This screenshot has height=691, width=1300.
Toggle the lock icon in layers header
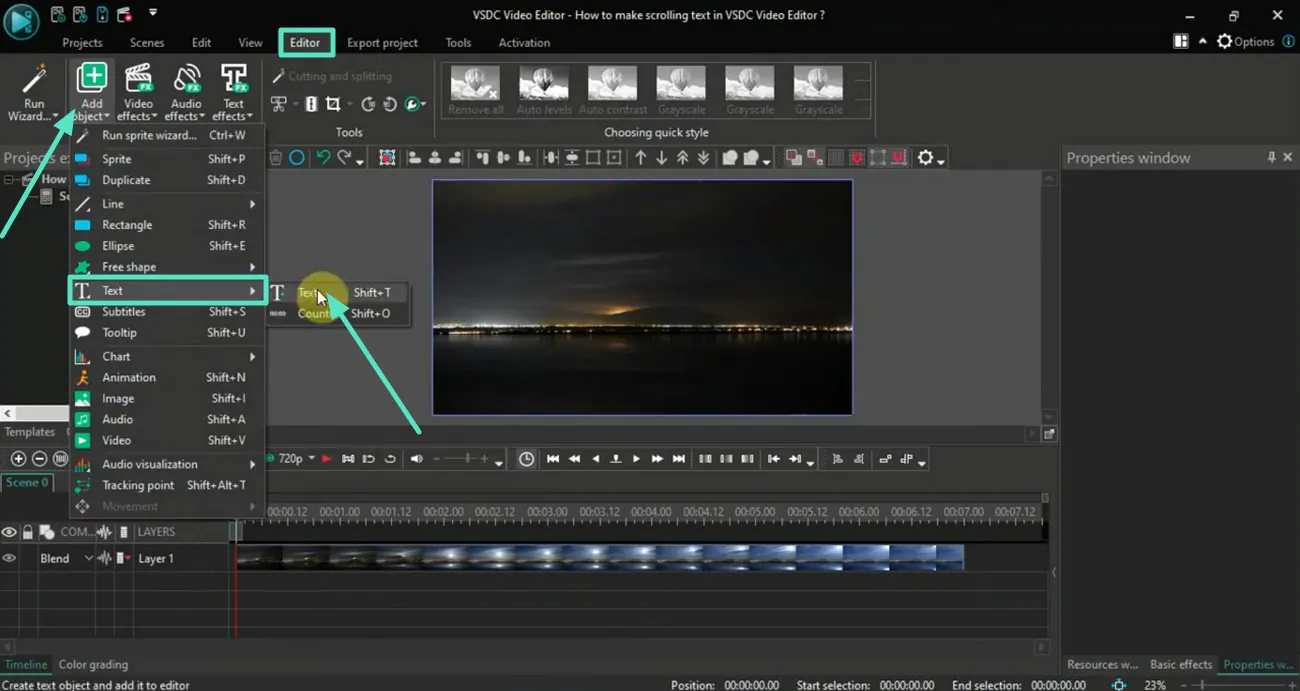(28, 532)
